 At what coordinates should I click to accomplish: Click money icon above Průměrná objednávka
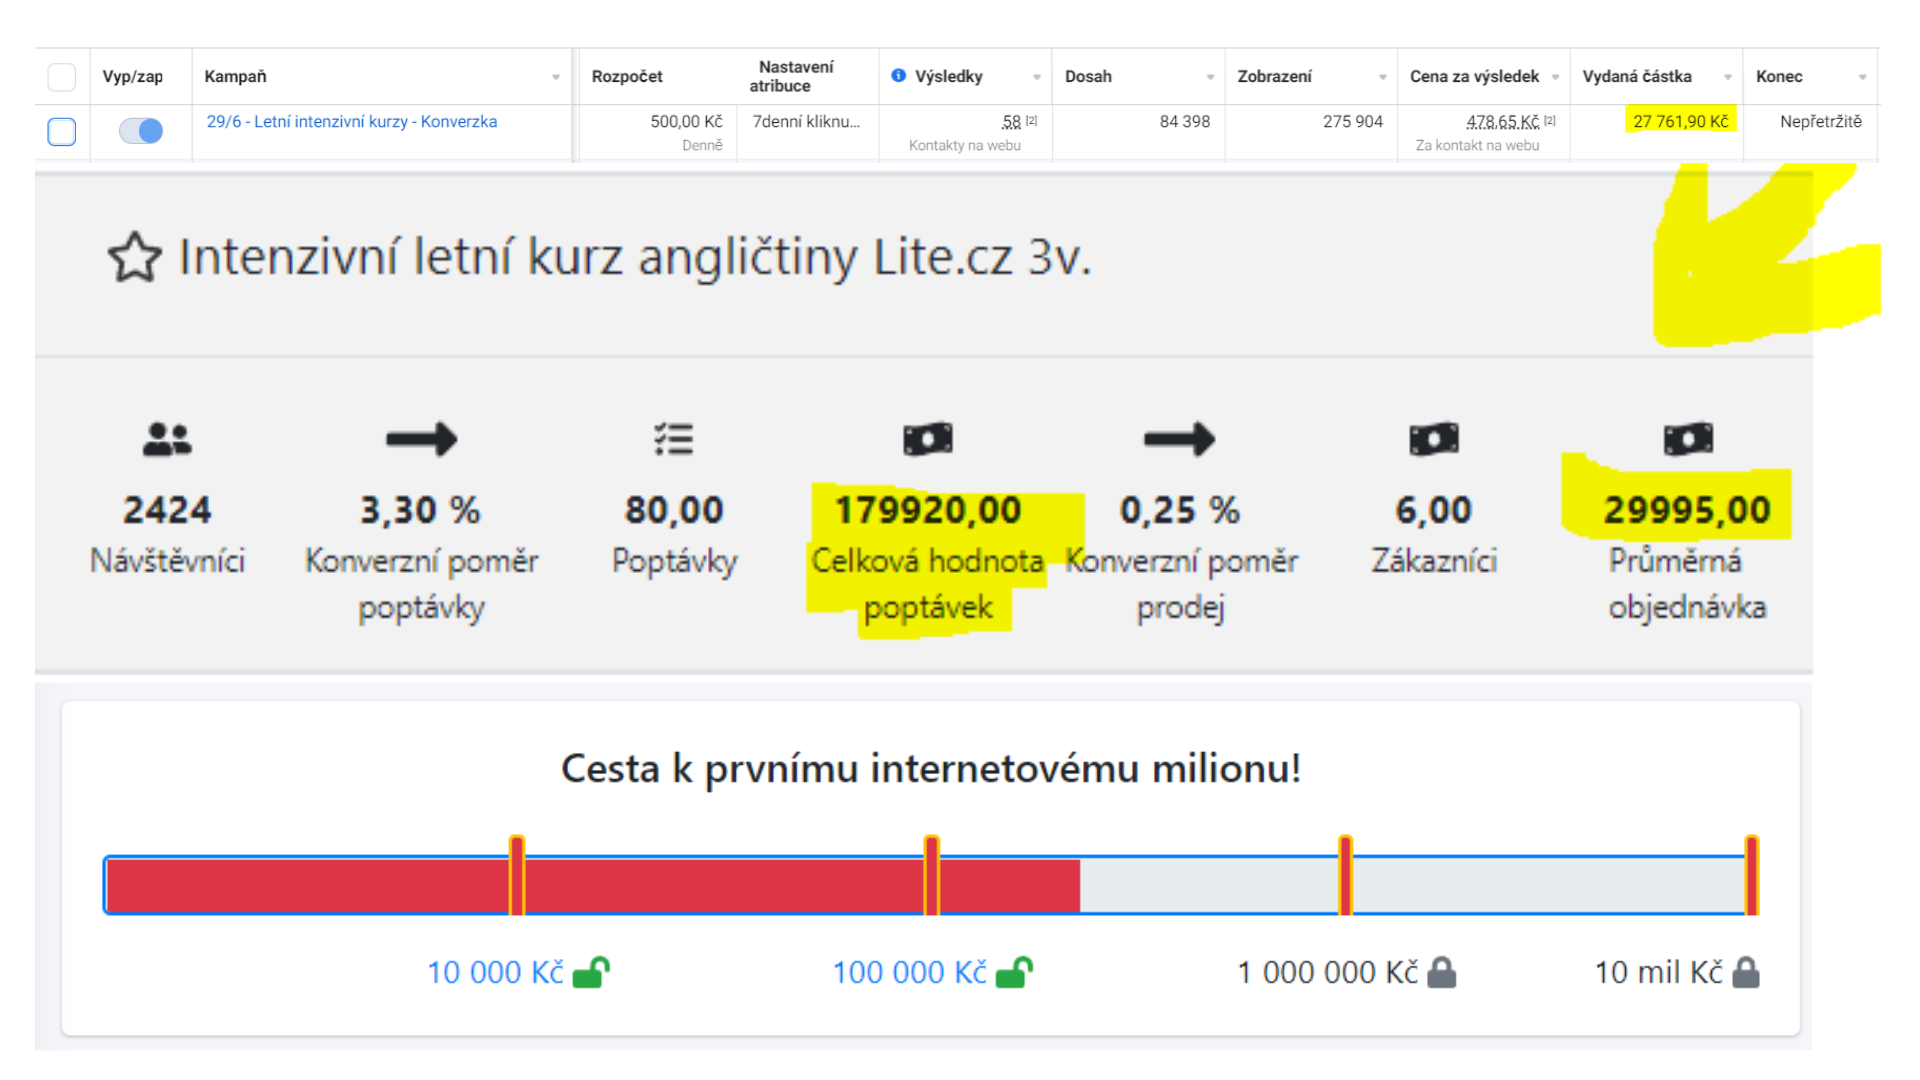(1687, 439)
